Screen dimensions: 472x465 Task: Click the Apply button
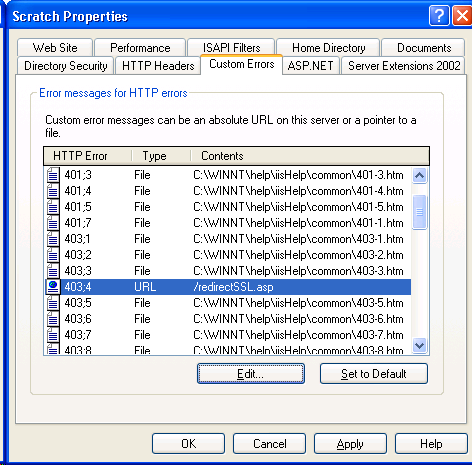pyautogui.click(x=350, y=444)
